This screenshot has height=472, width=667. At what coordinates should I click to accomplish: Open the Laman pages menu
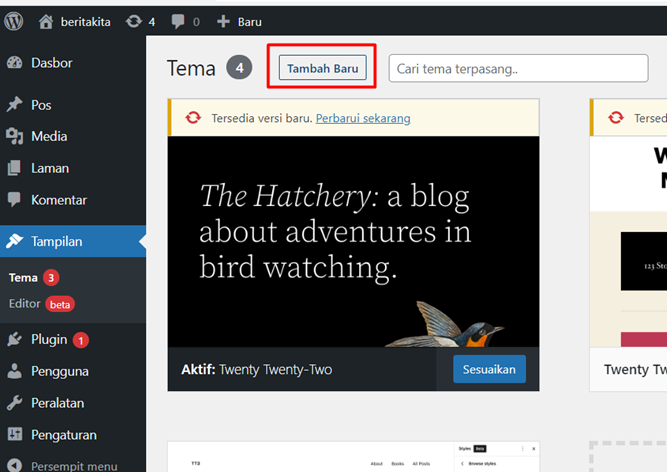[x=50, y=168]
